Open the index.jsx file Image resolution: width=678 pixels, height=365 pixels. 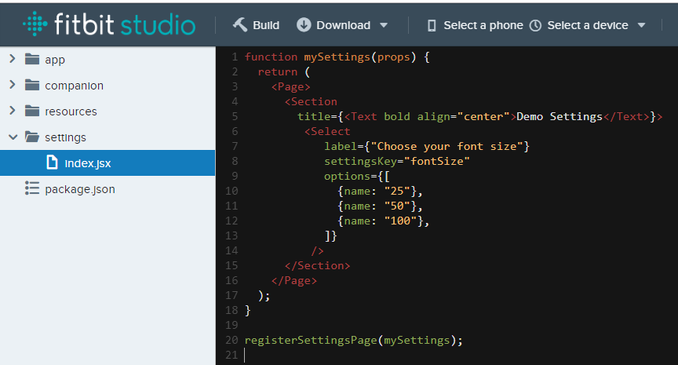pos(107,163)
